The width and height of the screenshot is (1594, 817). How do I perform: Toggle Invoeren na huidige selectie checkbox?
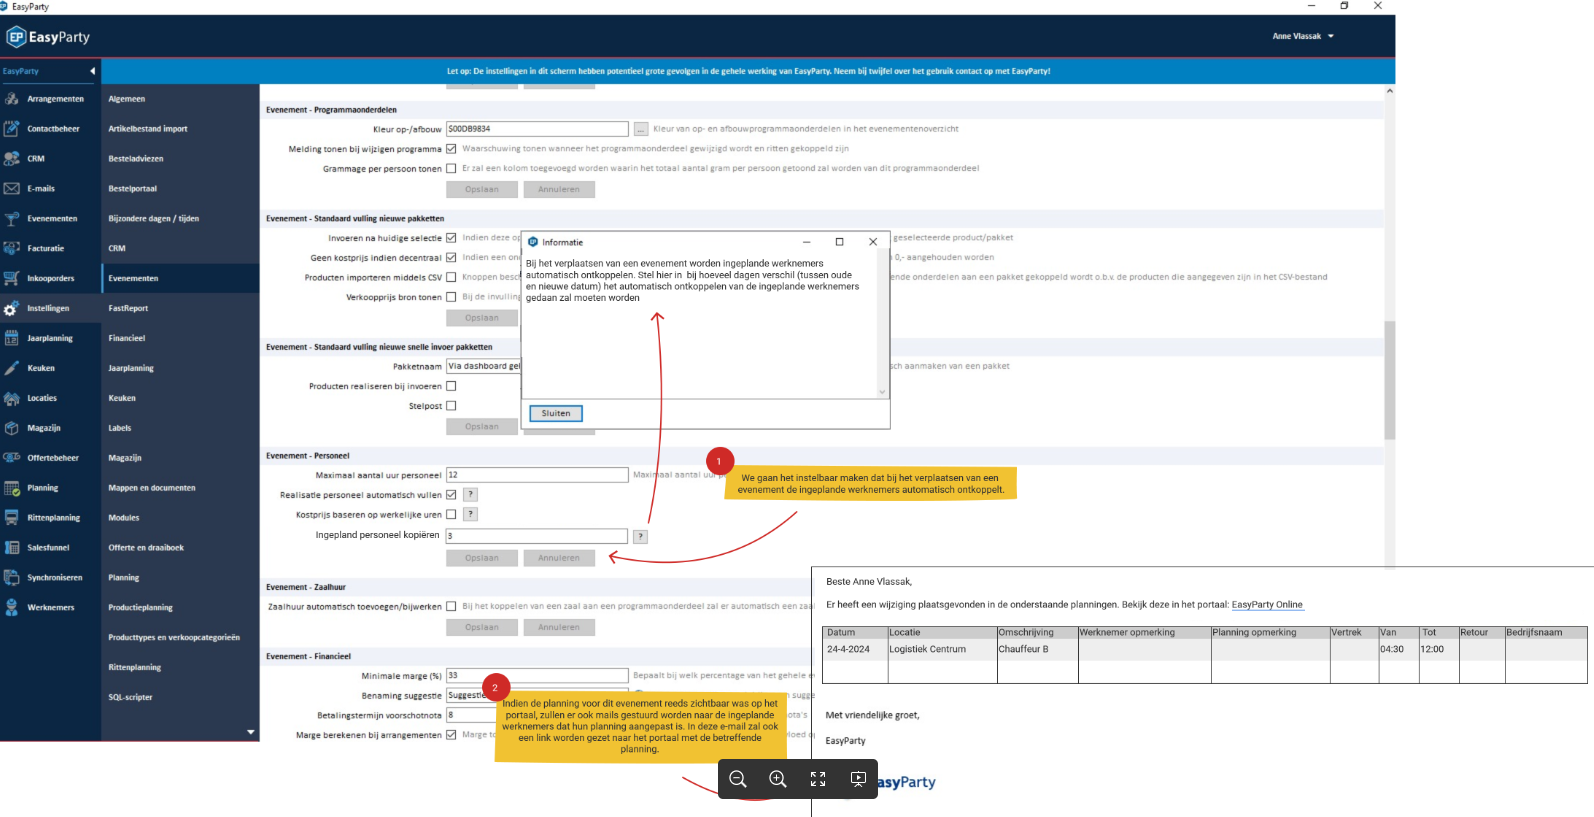[451, 238]
